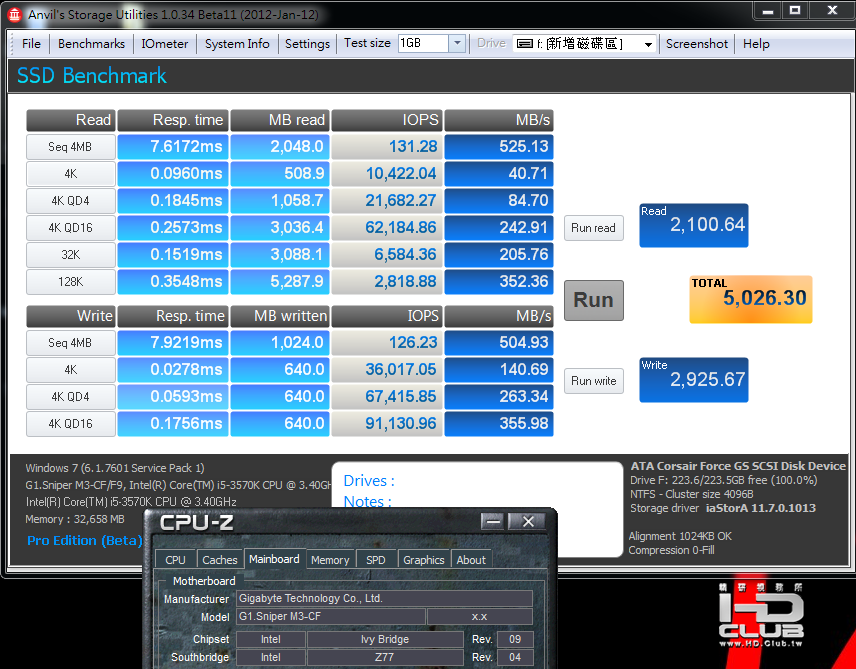Click the 91,130.96 write IOPS value
This screenshot has height=669, width=856.
[387, 423]
